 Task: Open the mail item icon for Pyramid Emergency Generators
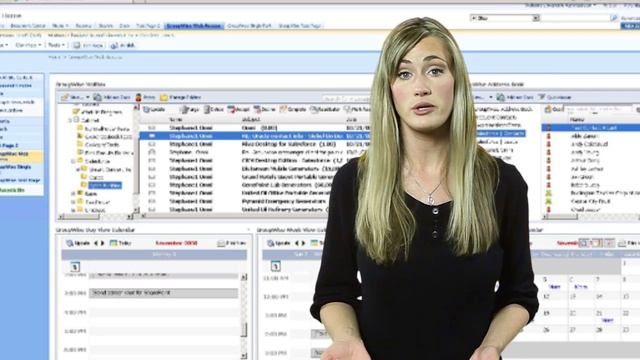(x=152, y=201)
